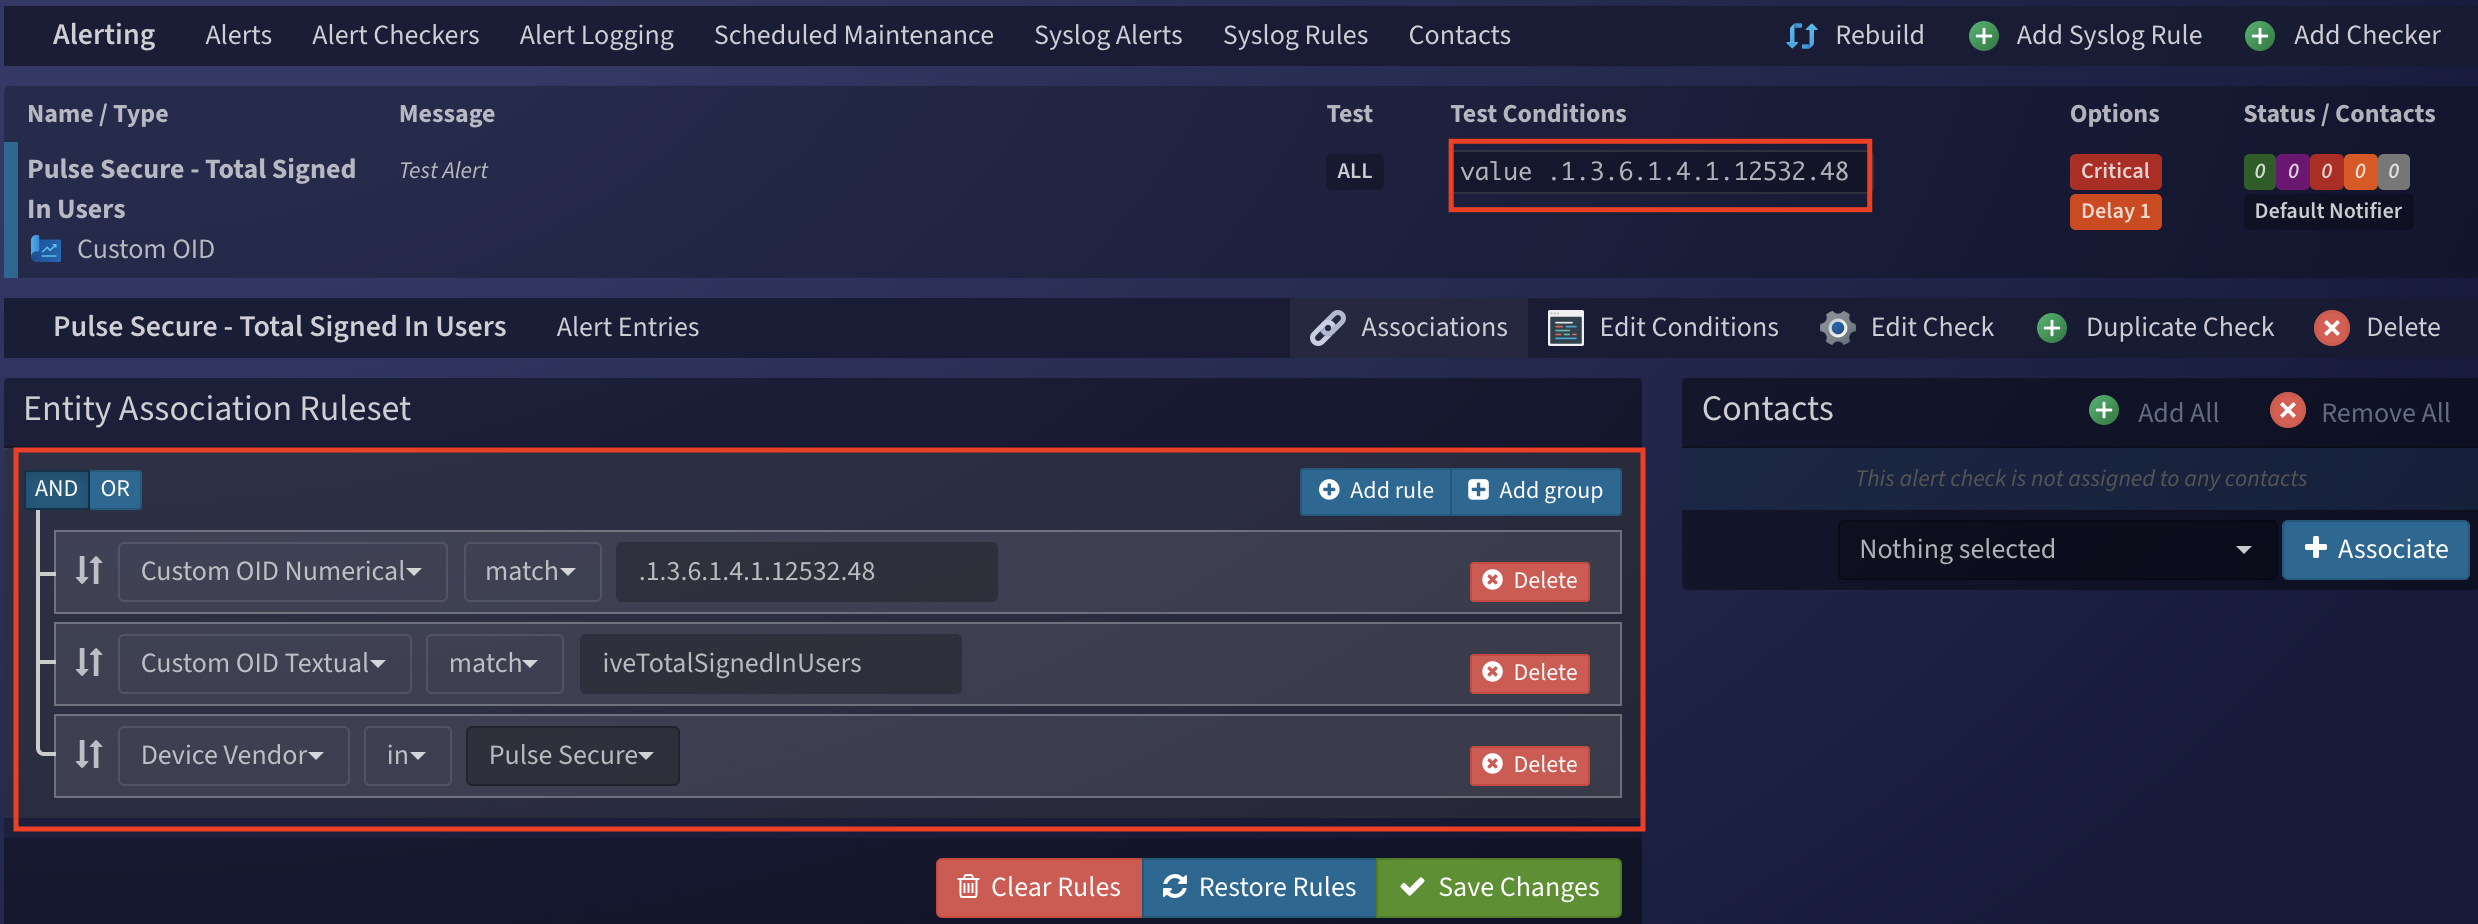Open the Syslog Alerts menu item
This screenshot has height=924, width=2478.
(x=1108, y=35)
